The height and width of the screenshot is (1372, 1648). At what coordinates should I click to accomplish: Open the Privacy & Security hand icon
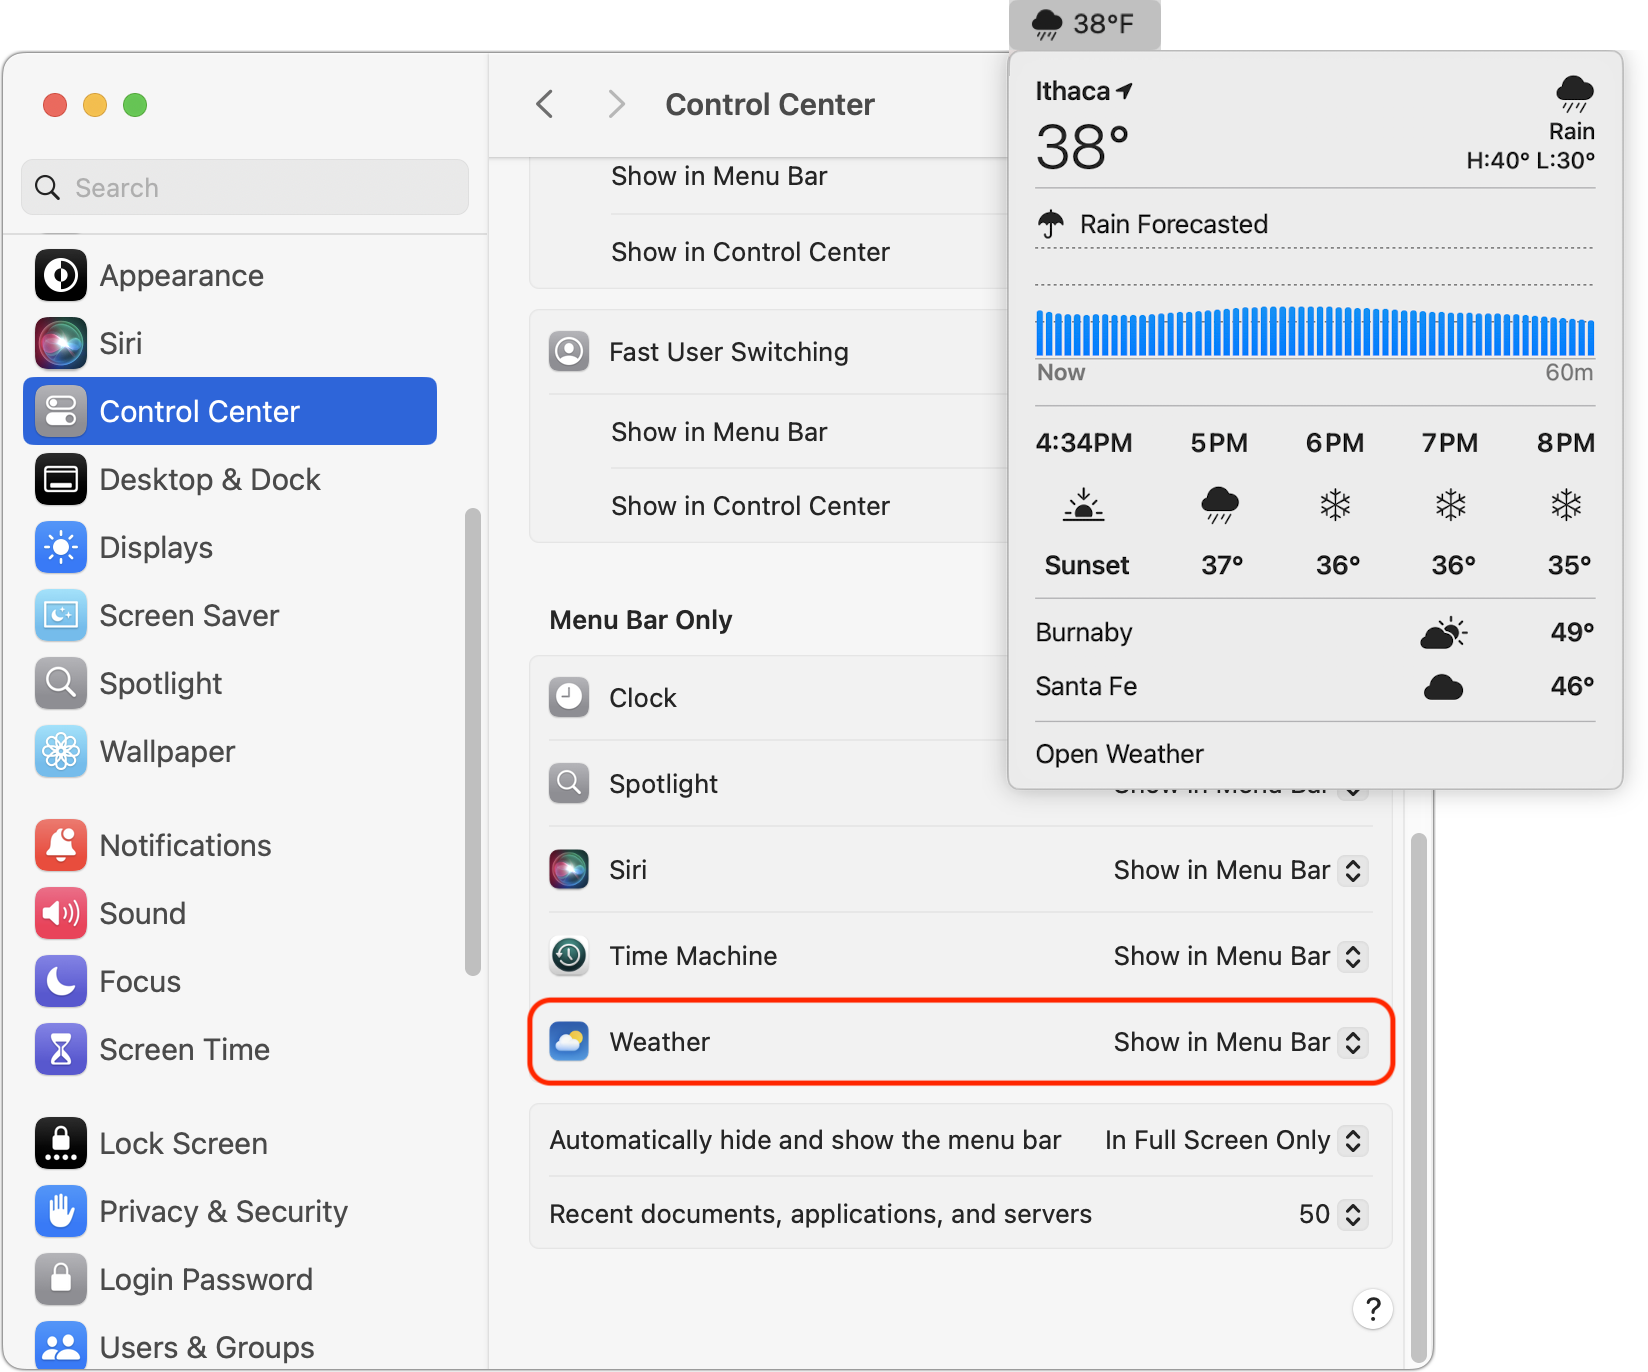(x=61, y=1211)
